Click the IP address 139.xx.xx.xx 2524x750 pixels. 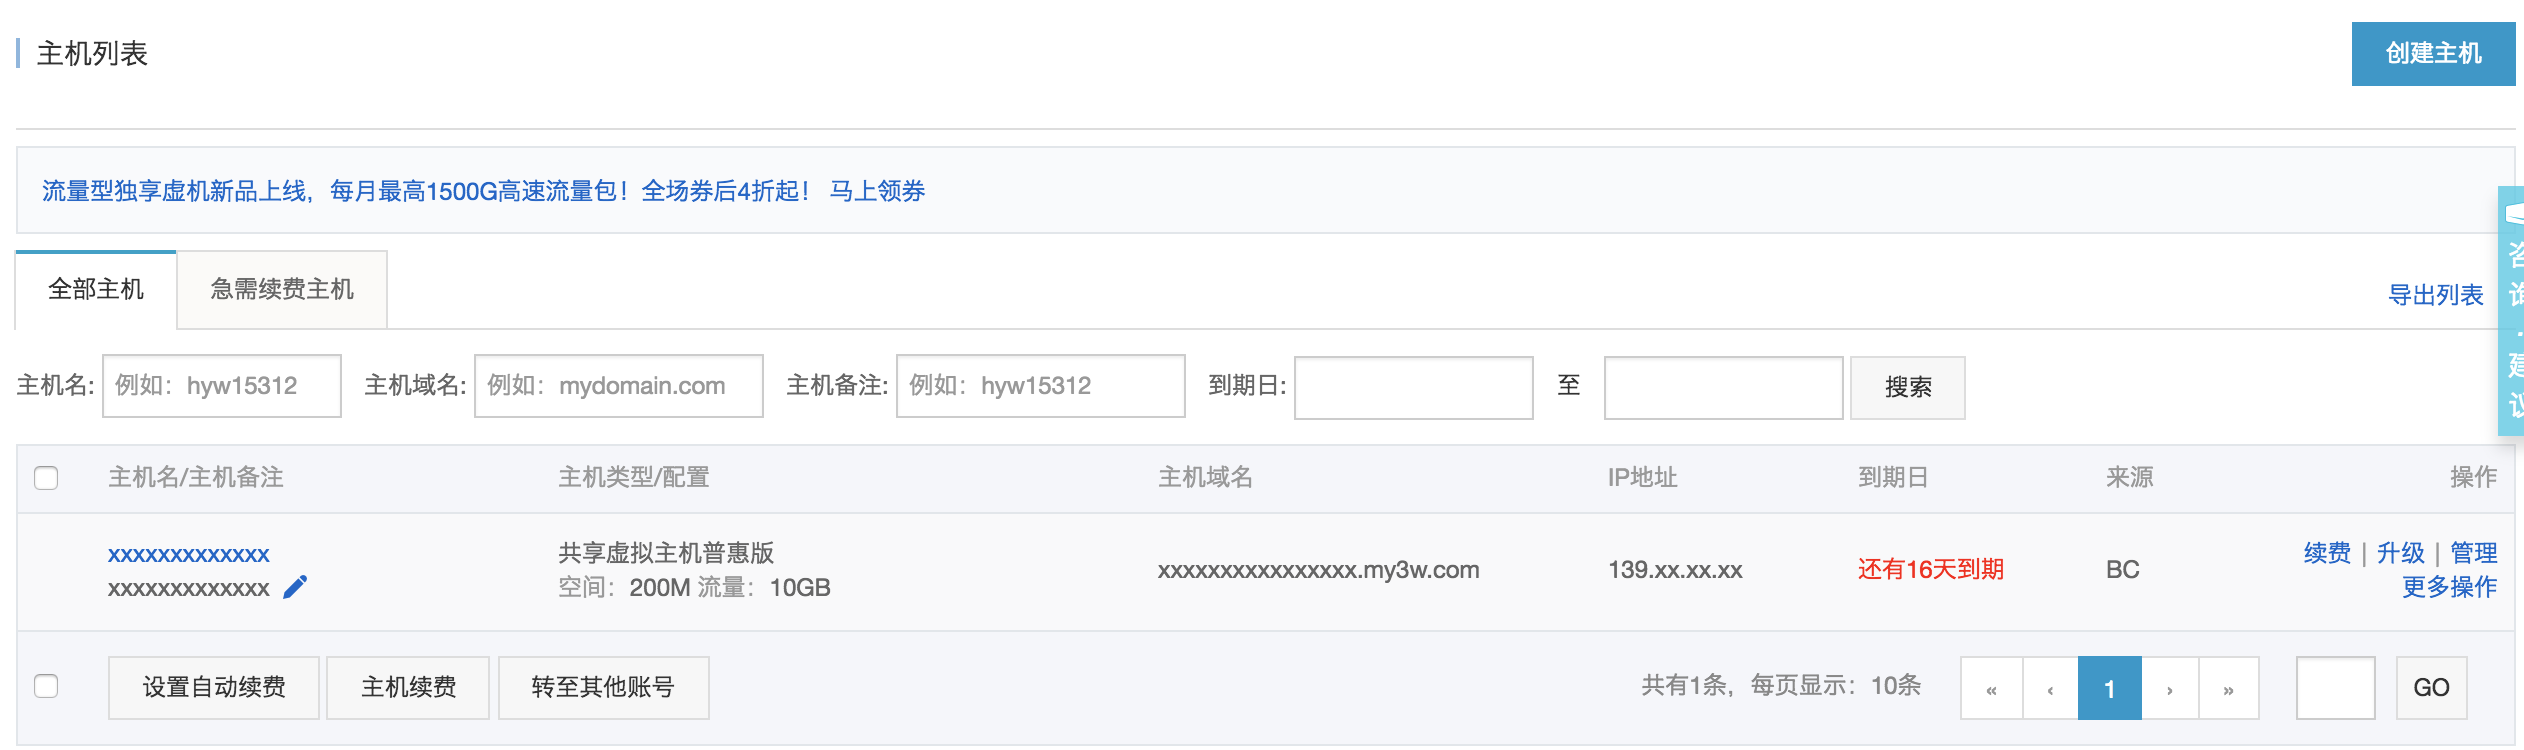click(x=1675, y=570)
